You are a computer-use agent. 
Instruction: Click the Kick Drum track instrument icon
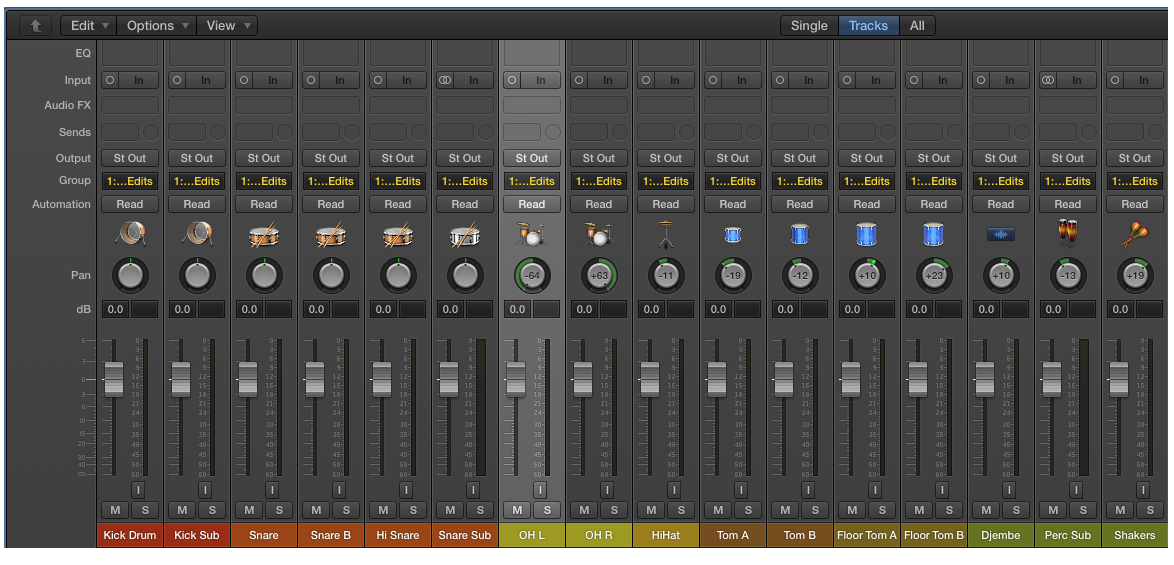(x=130, y=235)
